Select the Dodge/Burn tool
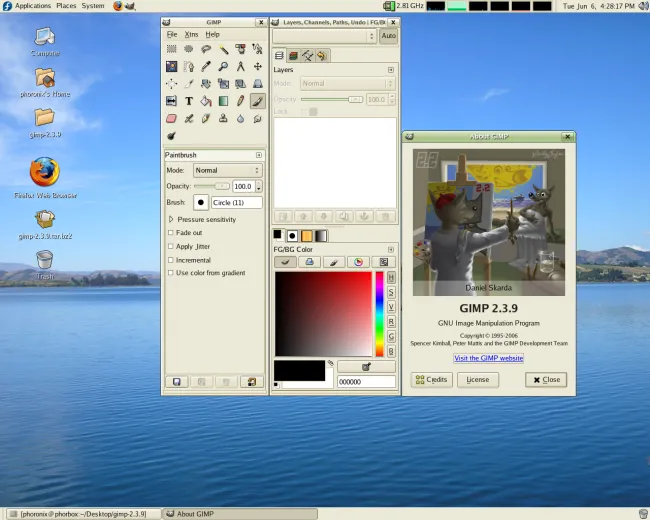650x520 pixels. coord(171,136)
